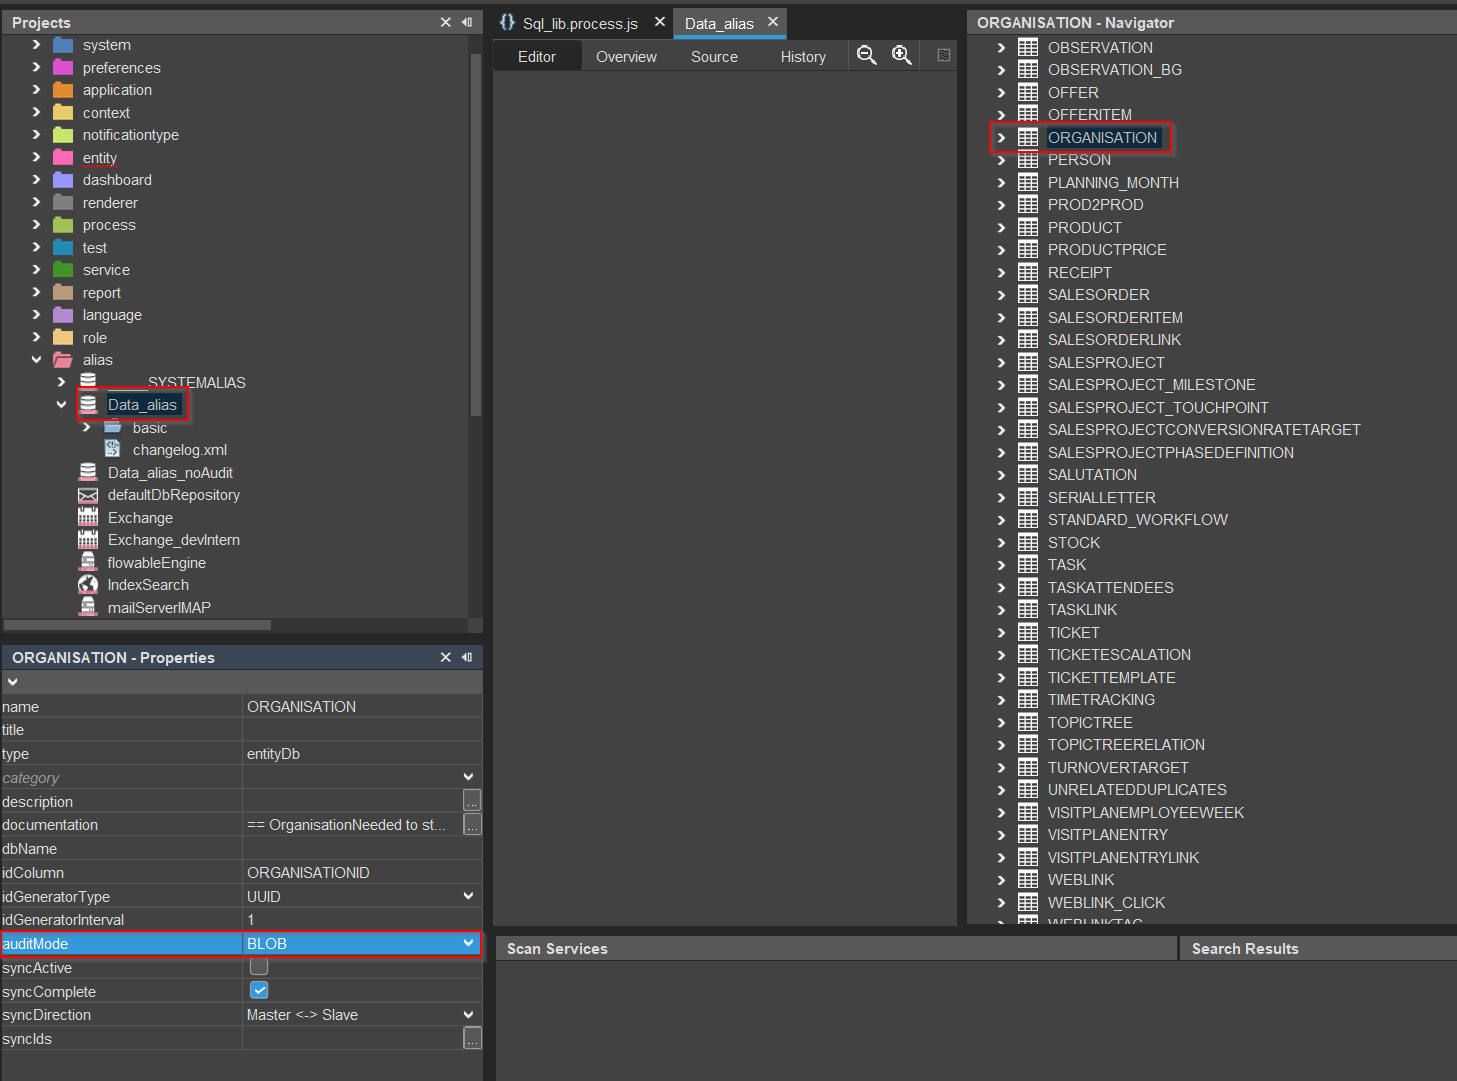Click the zoom-in magnifier in the editor toolbar

click(902, 55)
